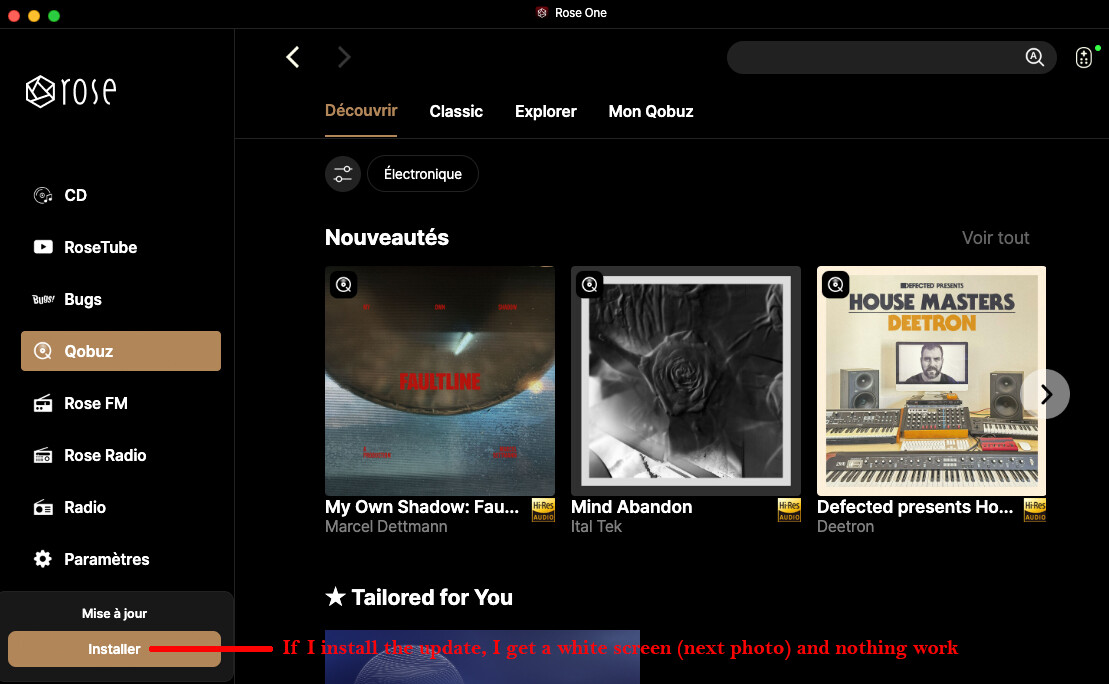Click the Nouveautés section heading

[x=387, y=238]
